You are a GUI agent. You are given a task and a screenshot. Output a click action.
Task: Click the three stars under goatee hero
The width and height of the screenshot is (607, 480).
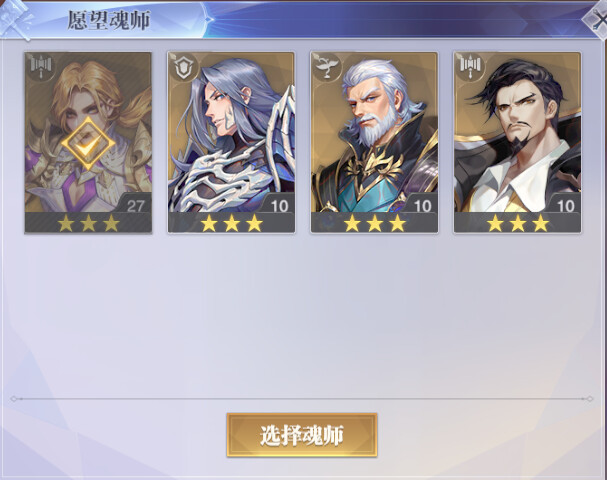tap(518, 223)
